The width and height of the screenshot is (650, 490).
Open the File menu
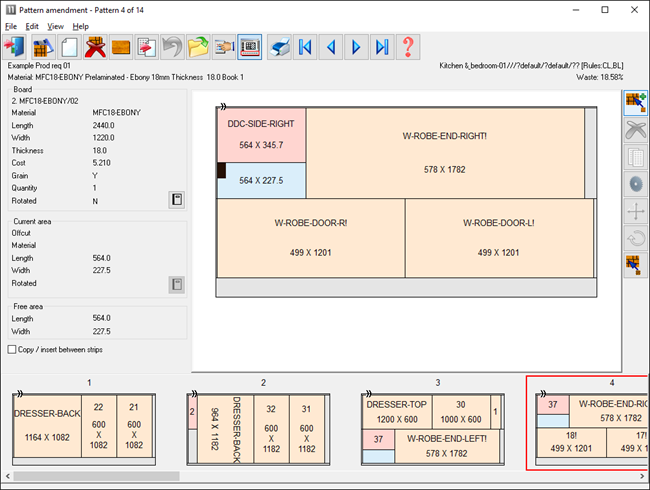point(11,26)
